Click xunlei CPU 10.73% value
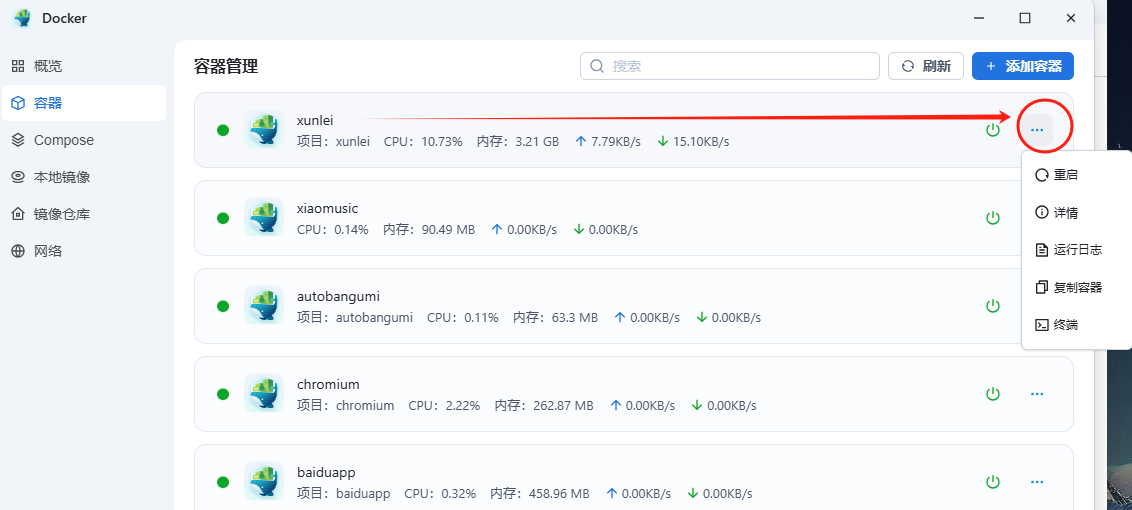The image size is (1132, 510). (442, 142)
